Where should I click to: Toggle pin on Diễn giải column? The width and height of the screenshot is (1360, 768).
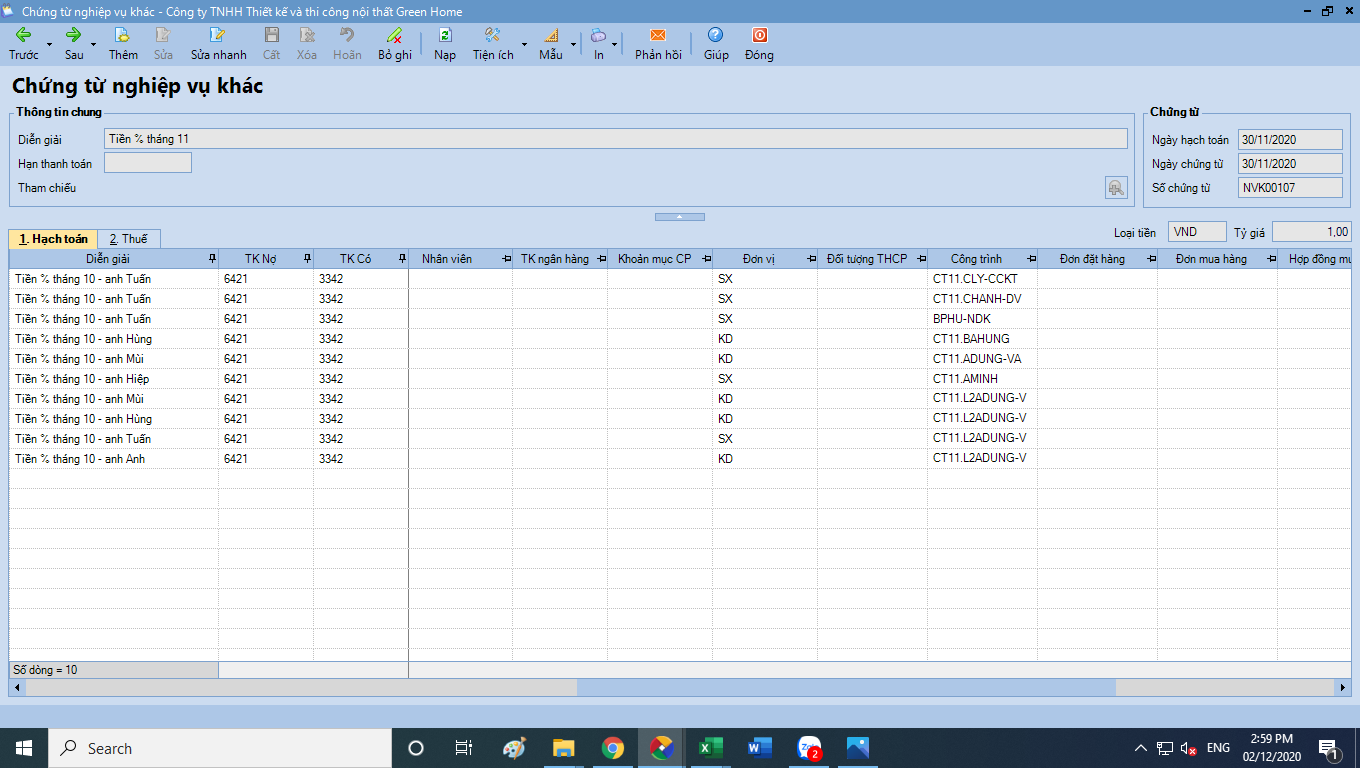[211, 259]
